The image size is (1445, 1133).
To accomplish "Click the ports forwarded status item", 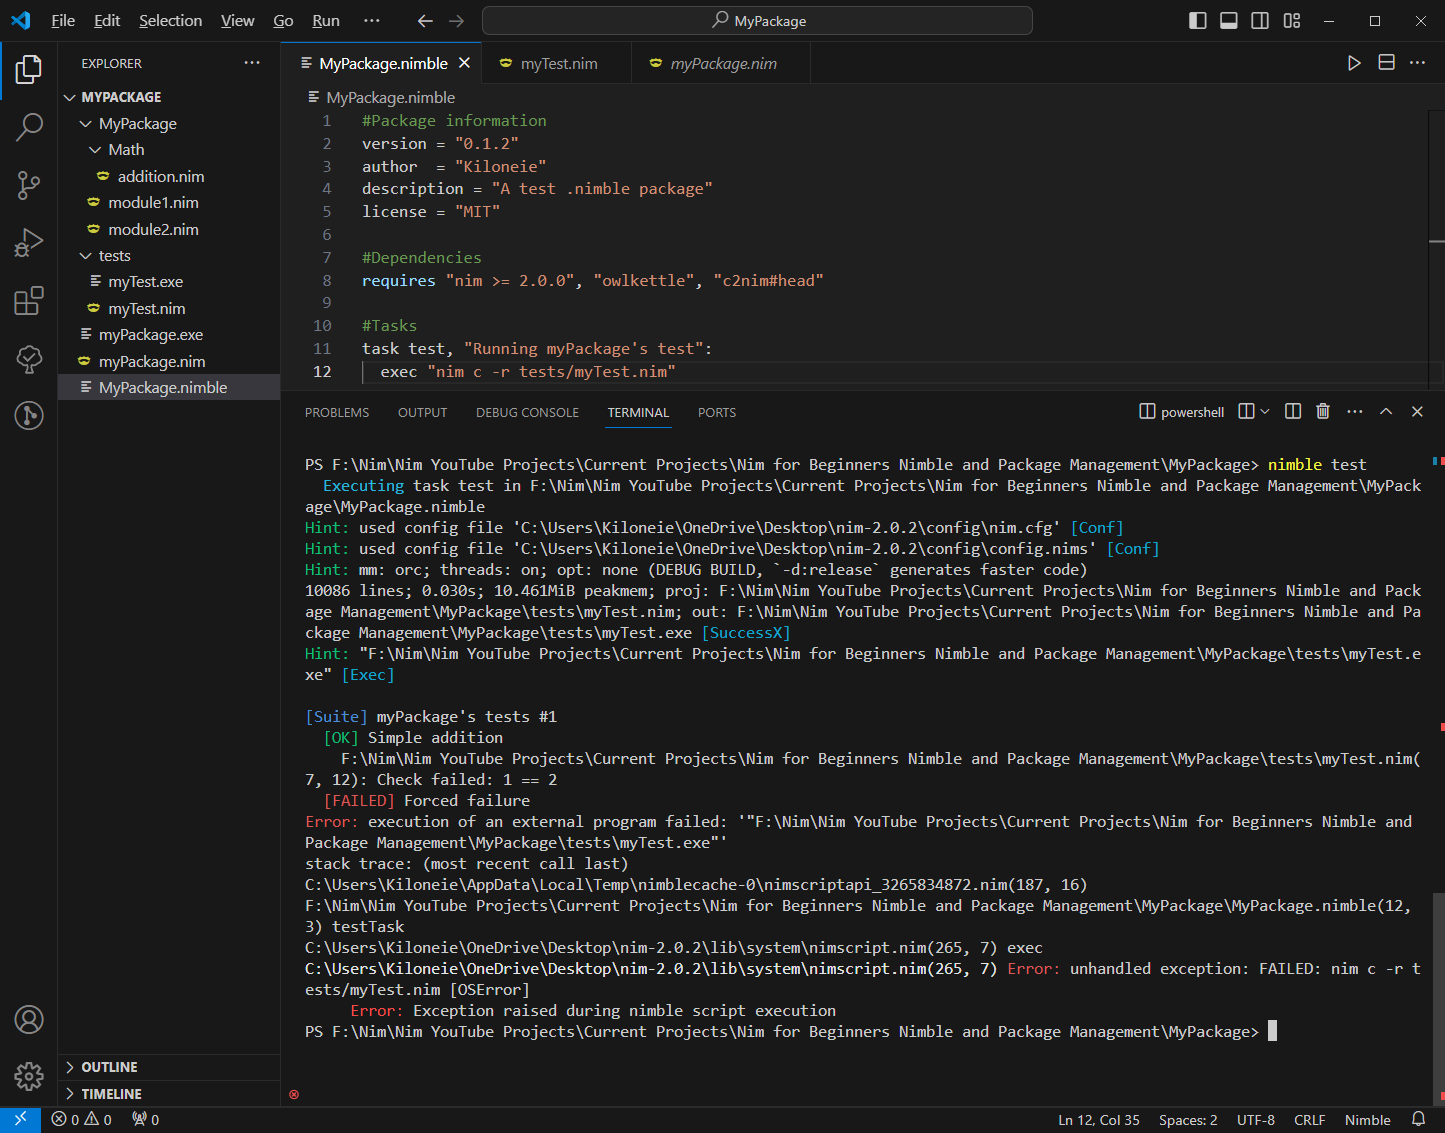I will tap(146, 1120).
